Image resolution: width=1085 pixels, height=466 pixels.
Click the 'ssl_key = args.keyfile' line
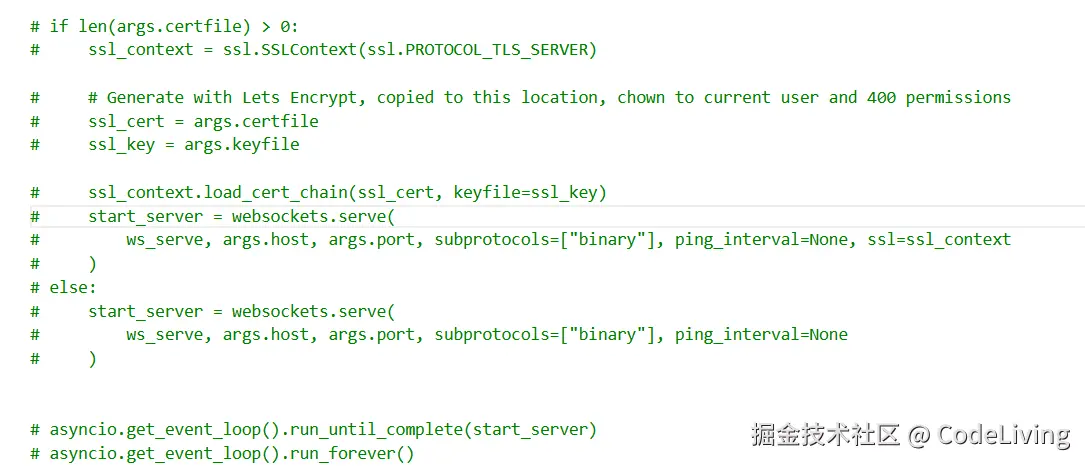click(x=193, y=145)
